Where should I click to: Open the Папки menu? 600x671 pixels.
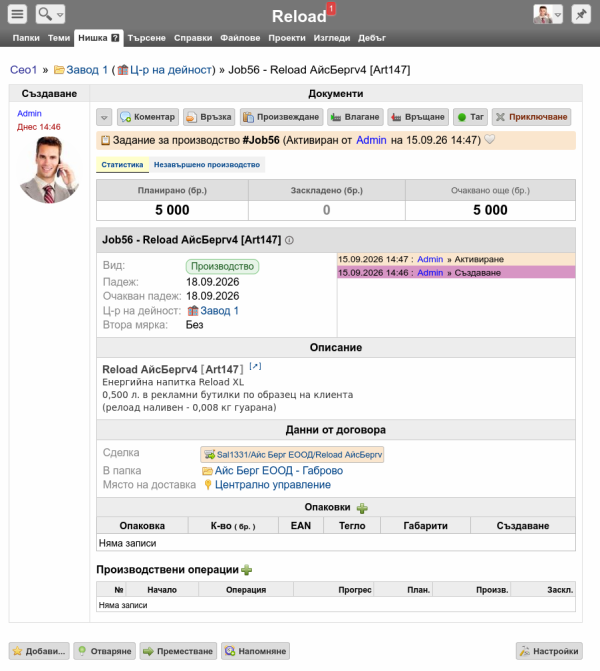point(26,38)
